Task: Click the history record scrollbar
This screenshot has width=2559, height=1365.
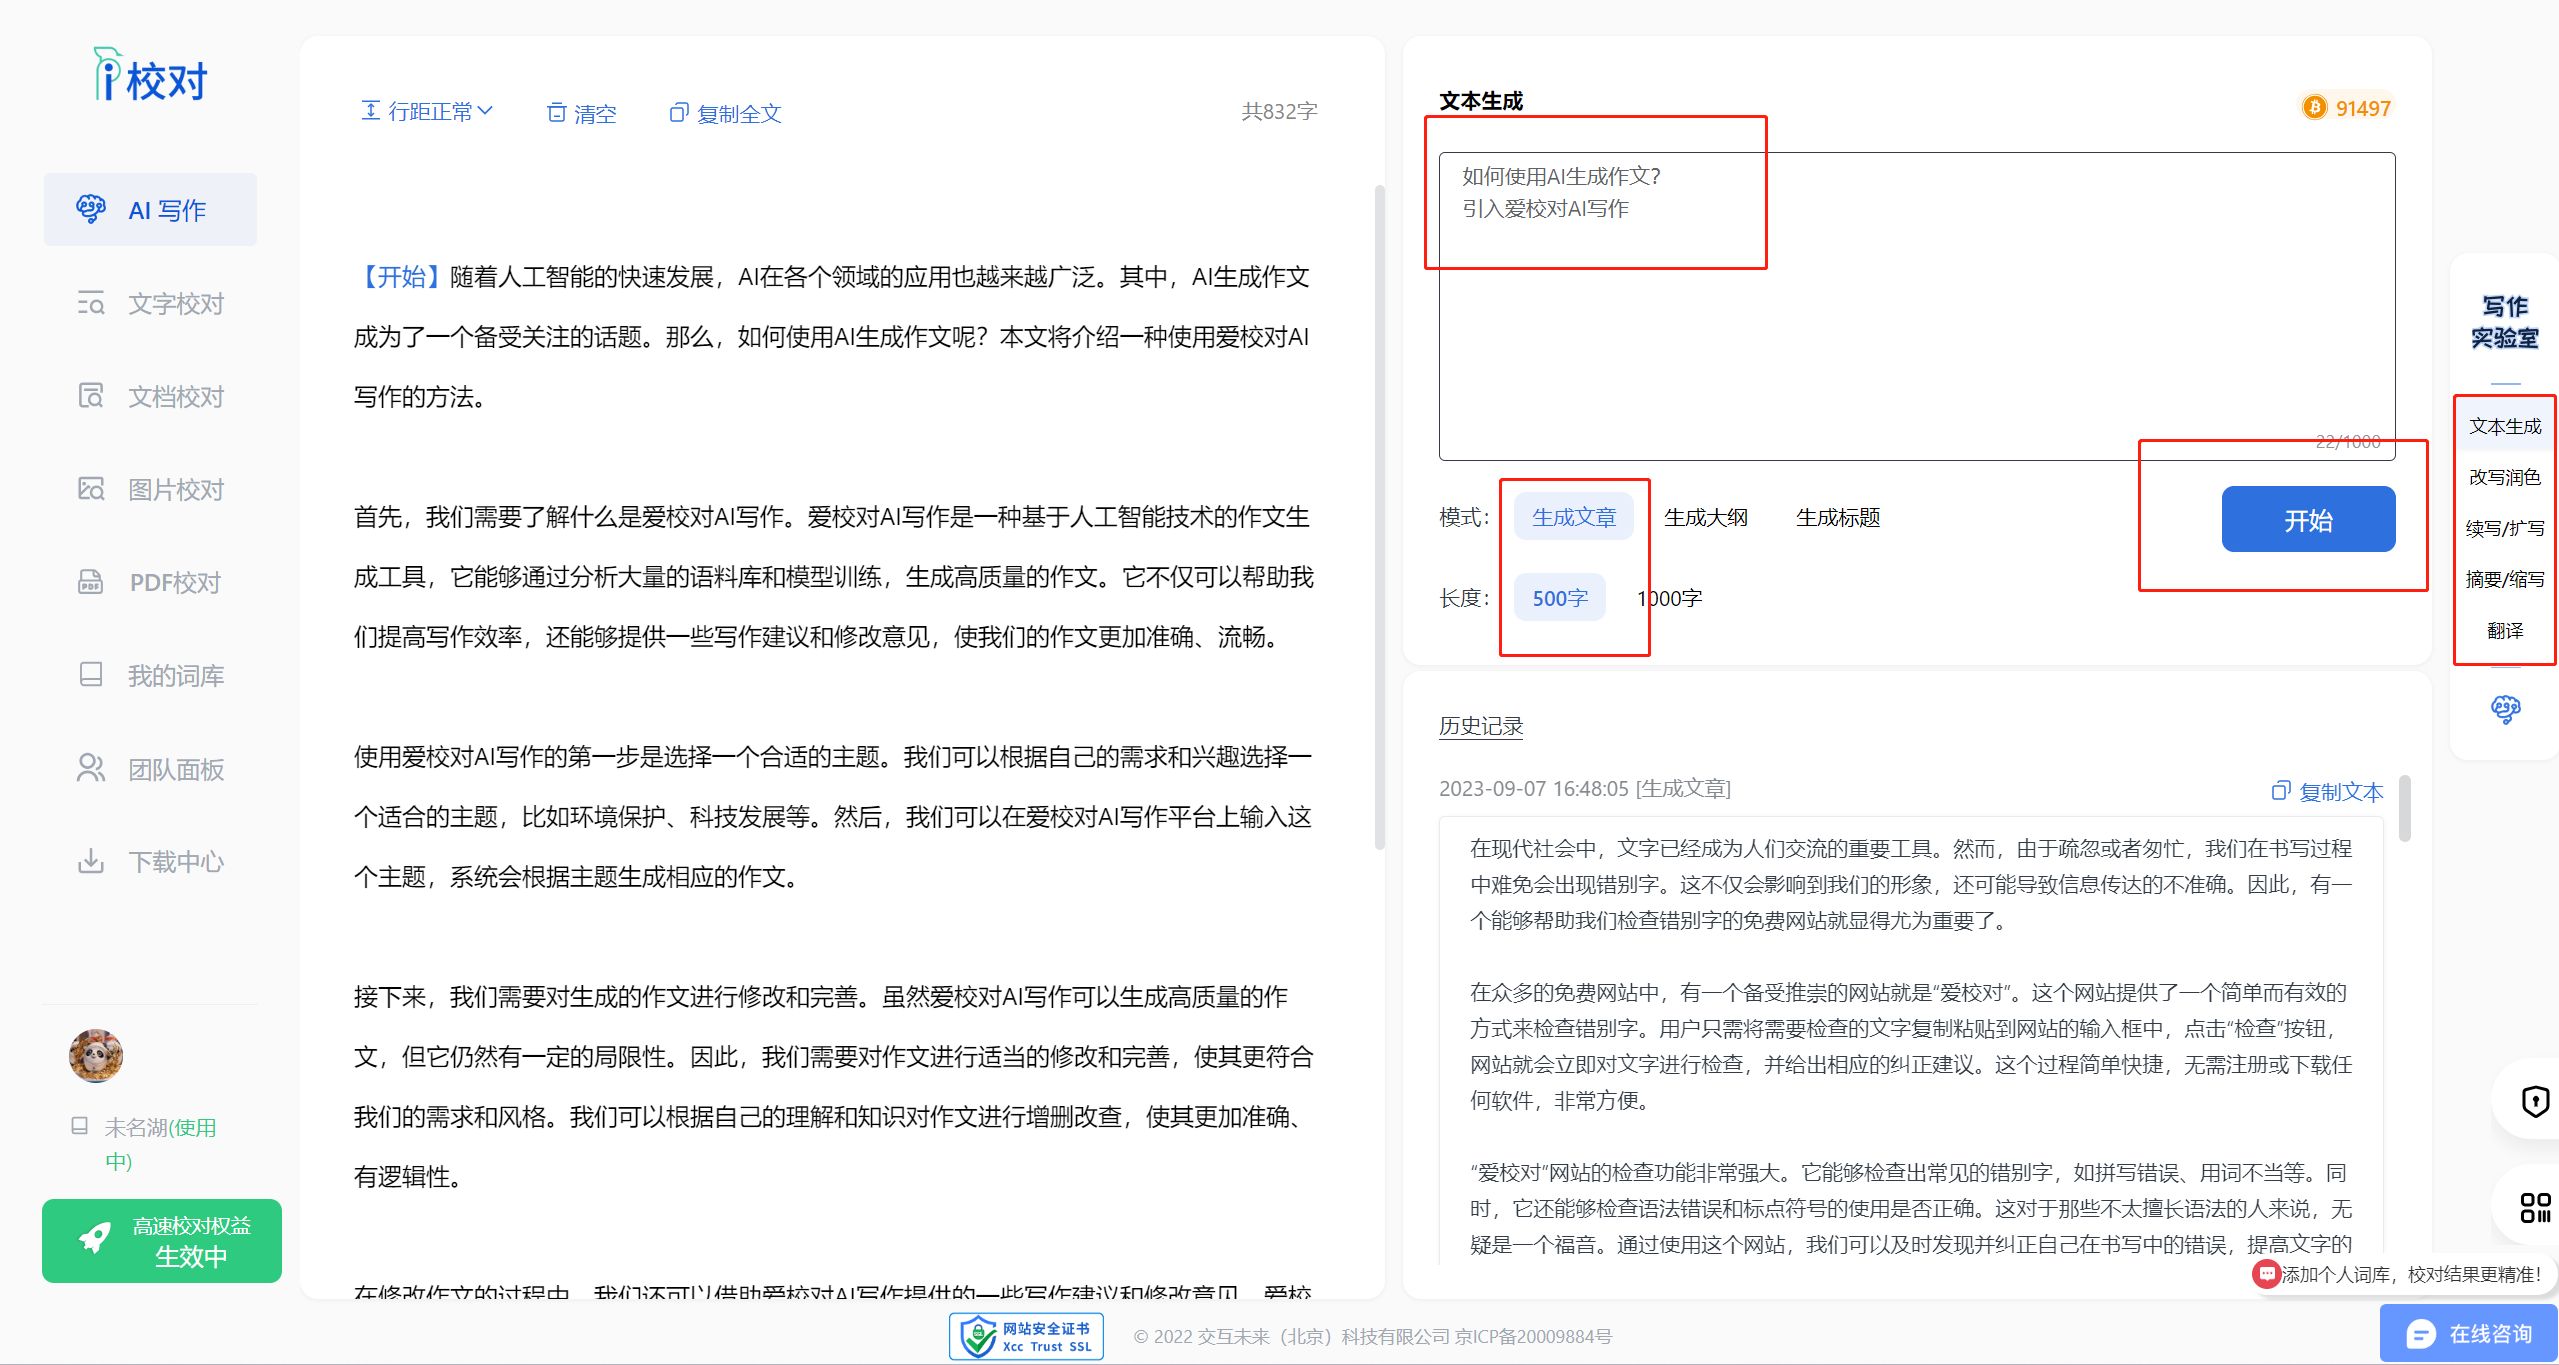Action: pos(2405,808)
